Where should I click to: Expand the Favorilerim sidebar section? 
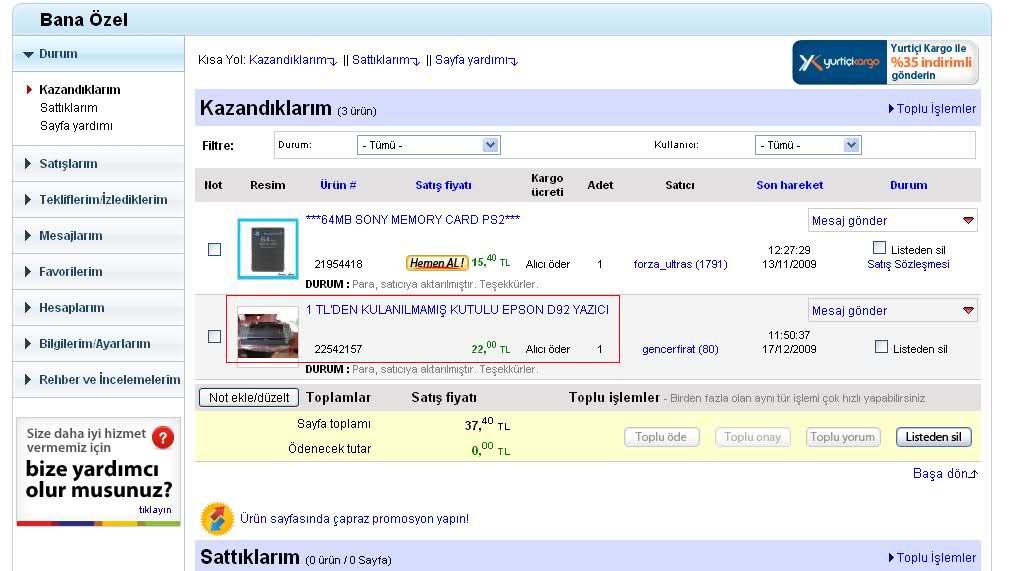pos(99,272)
